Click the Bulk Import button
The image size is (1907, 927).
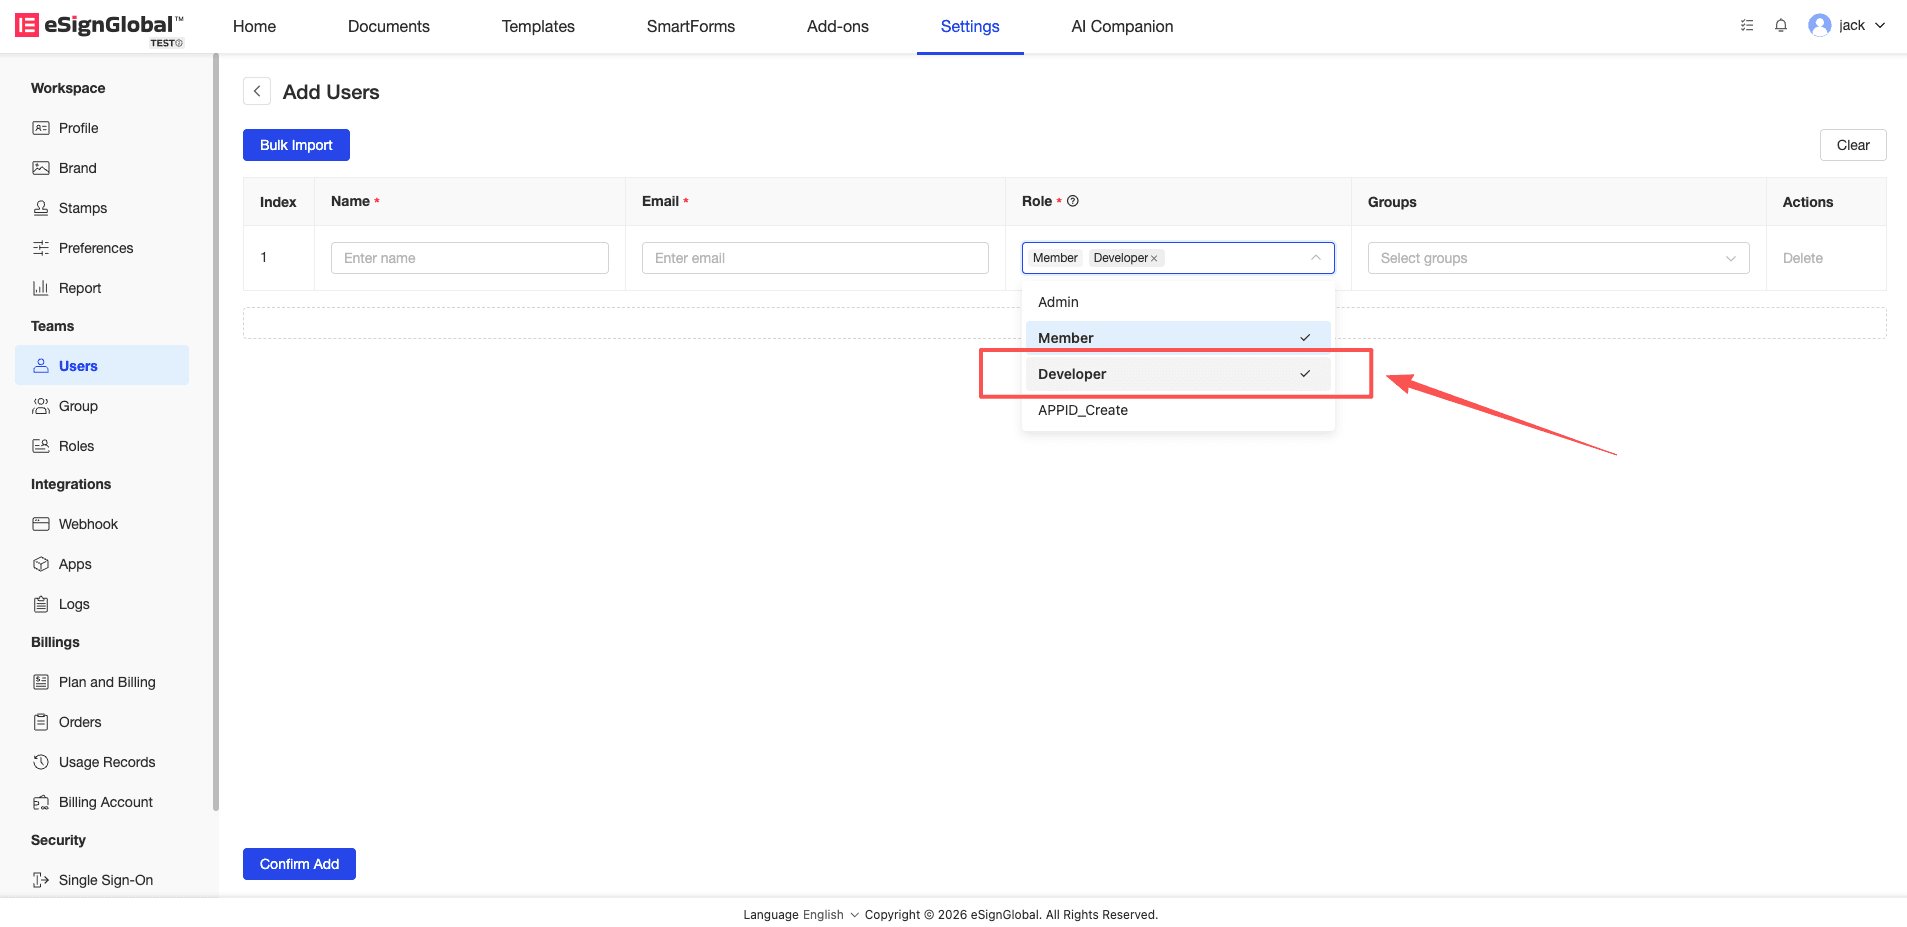[x=296, y=145]
